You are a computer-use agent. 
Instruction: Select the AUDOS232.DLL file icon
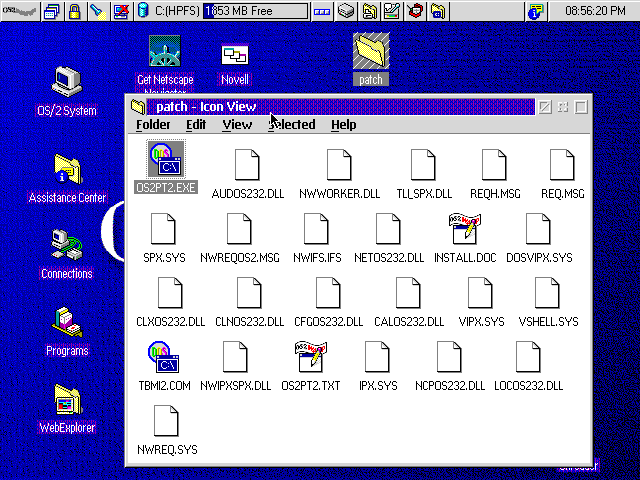247,165
